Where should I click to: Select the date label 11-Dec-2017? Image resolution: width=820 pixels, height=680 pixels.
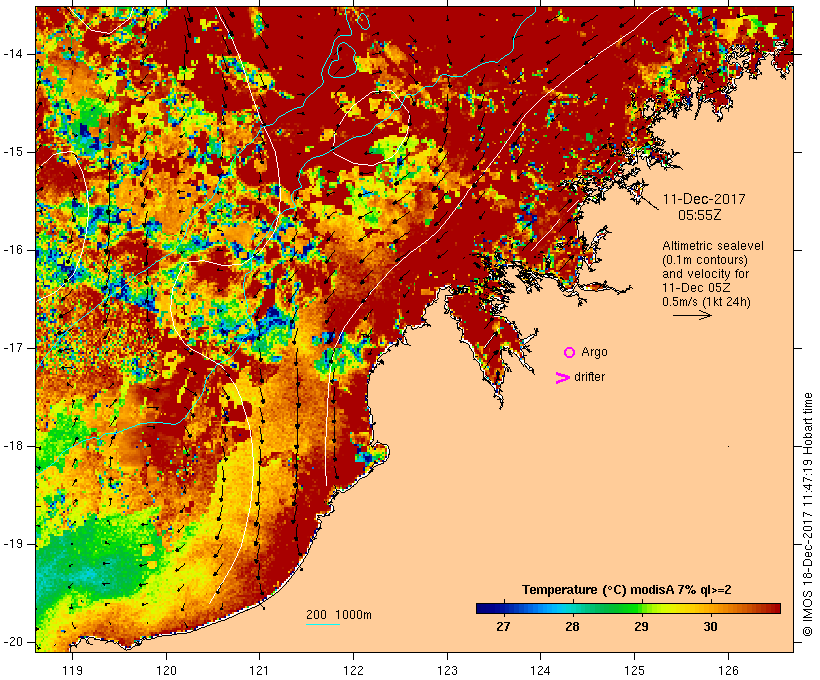coord(704,199)
